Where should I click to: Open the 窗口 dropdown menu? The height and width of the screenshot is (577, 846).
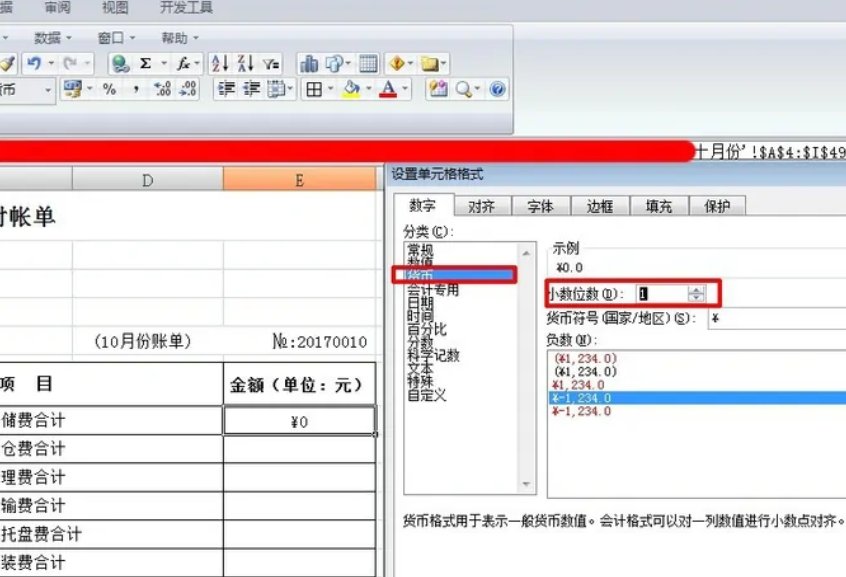[116, 38]
